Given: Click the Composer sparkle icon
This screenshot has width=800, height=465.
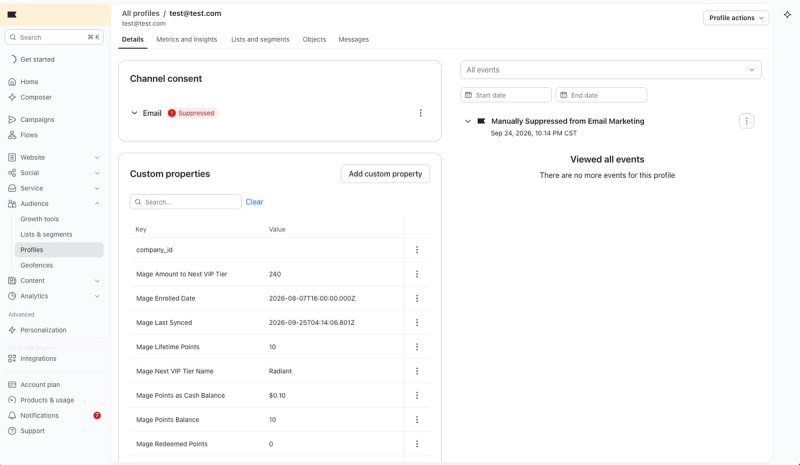Looking at the screenshot, I should tap(12, 97).
